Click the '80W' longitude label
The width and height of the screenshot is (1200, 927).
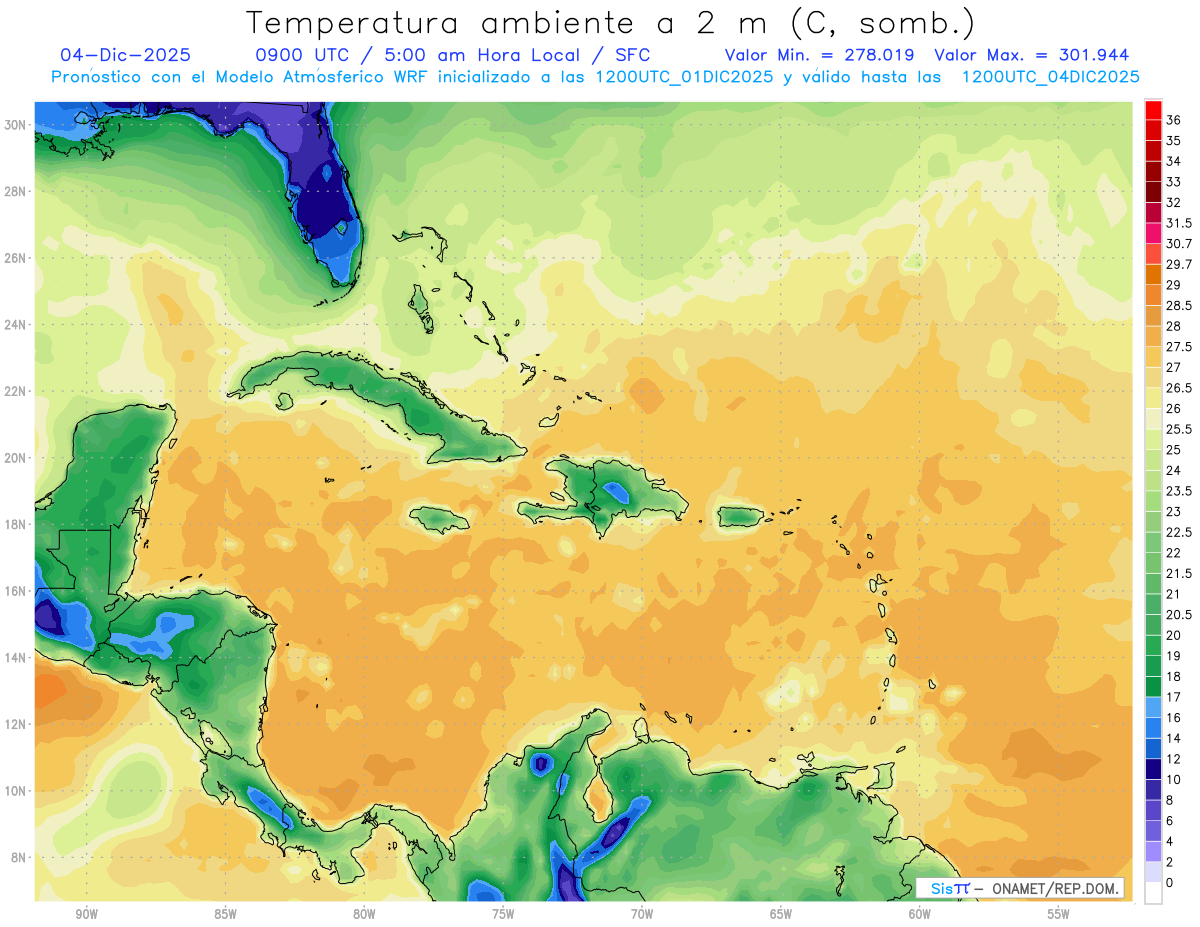pyautogui.click(x=364, y=914)
